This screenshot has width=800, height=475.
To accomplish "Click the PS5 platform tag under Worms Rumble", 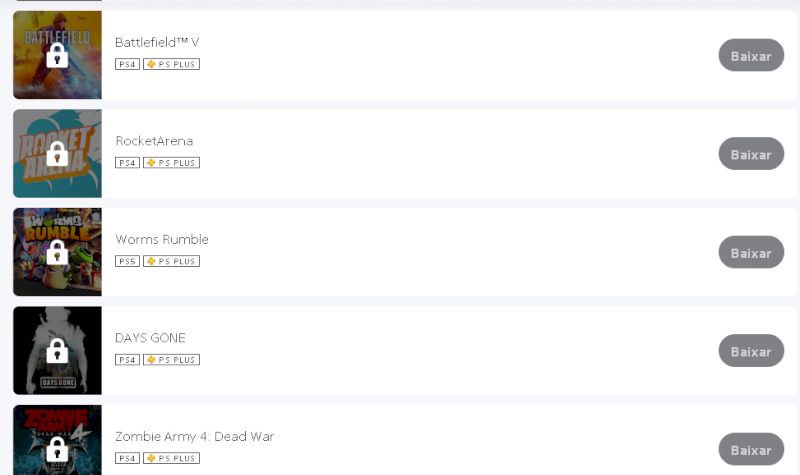I will tap(127, 261).
